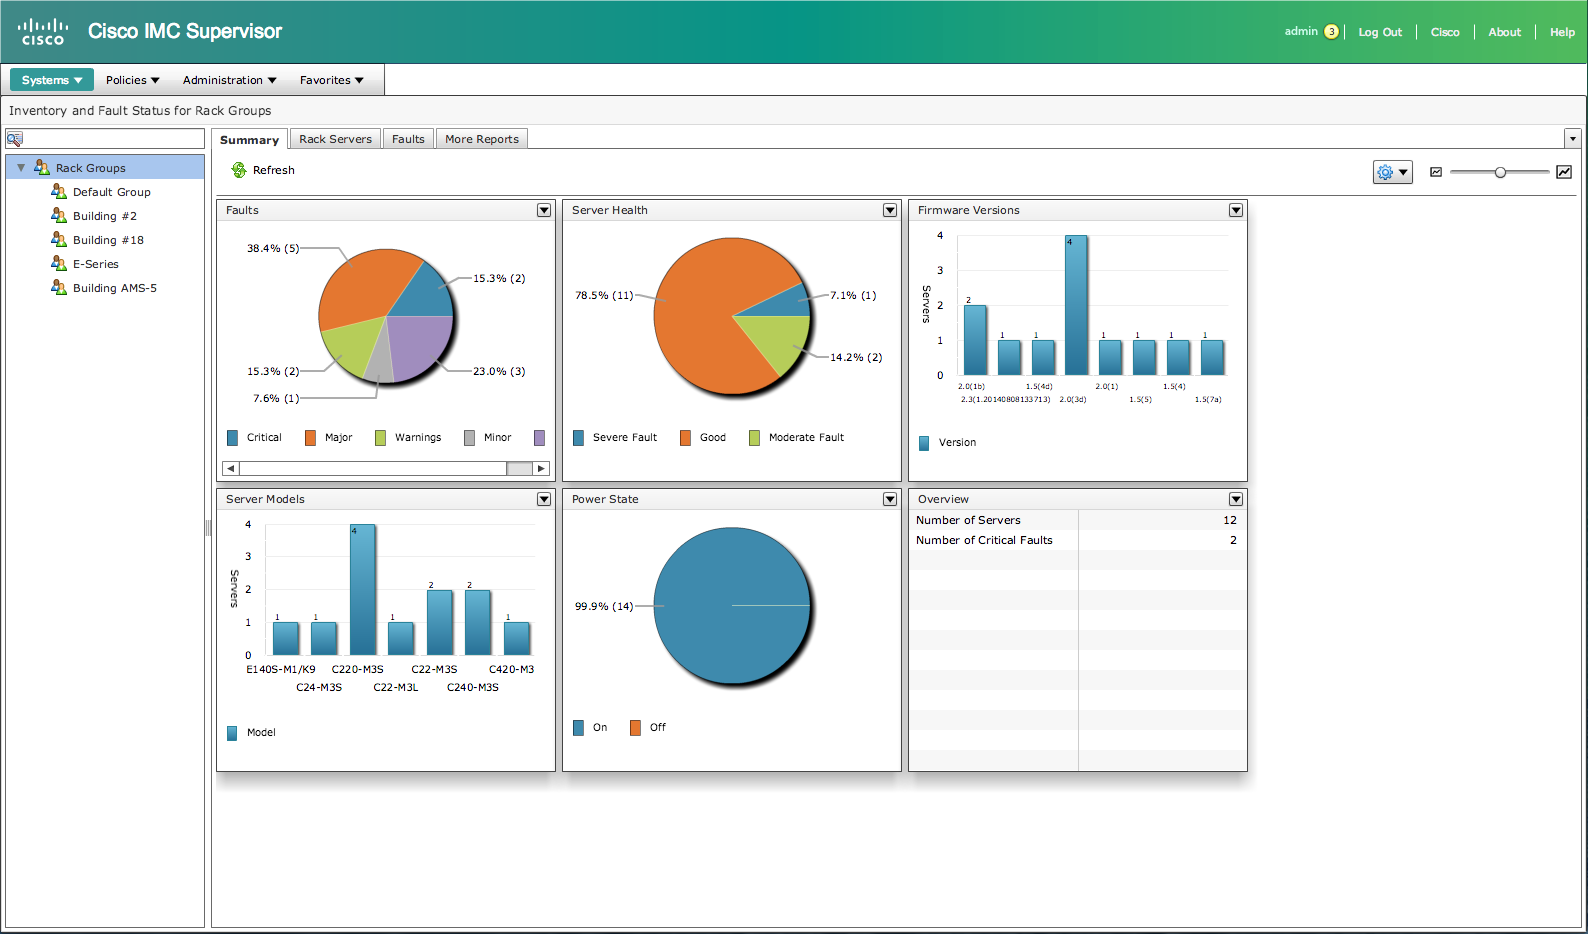
Task: Switch to the Rack Servers tab
Action: click(x=335, y=139)
